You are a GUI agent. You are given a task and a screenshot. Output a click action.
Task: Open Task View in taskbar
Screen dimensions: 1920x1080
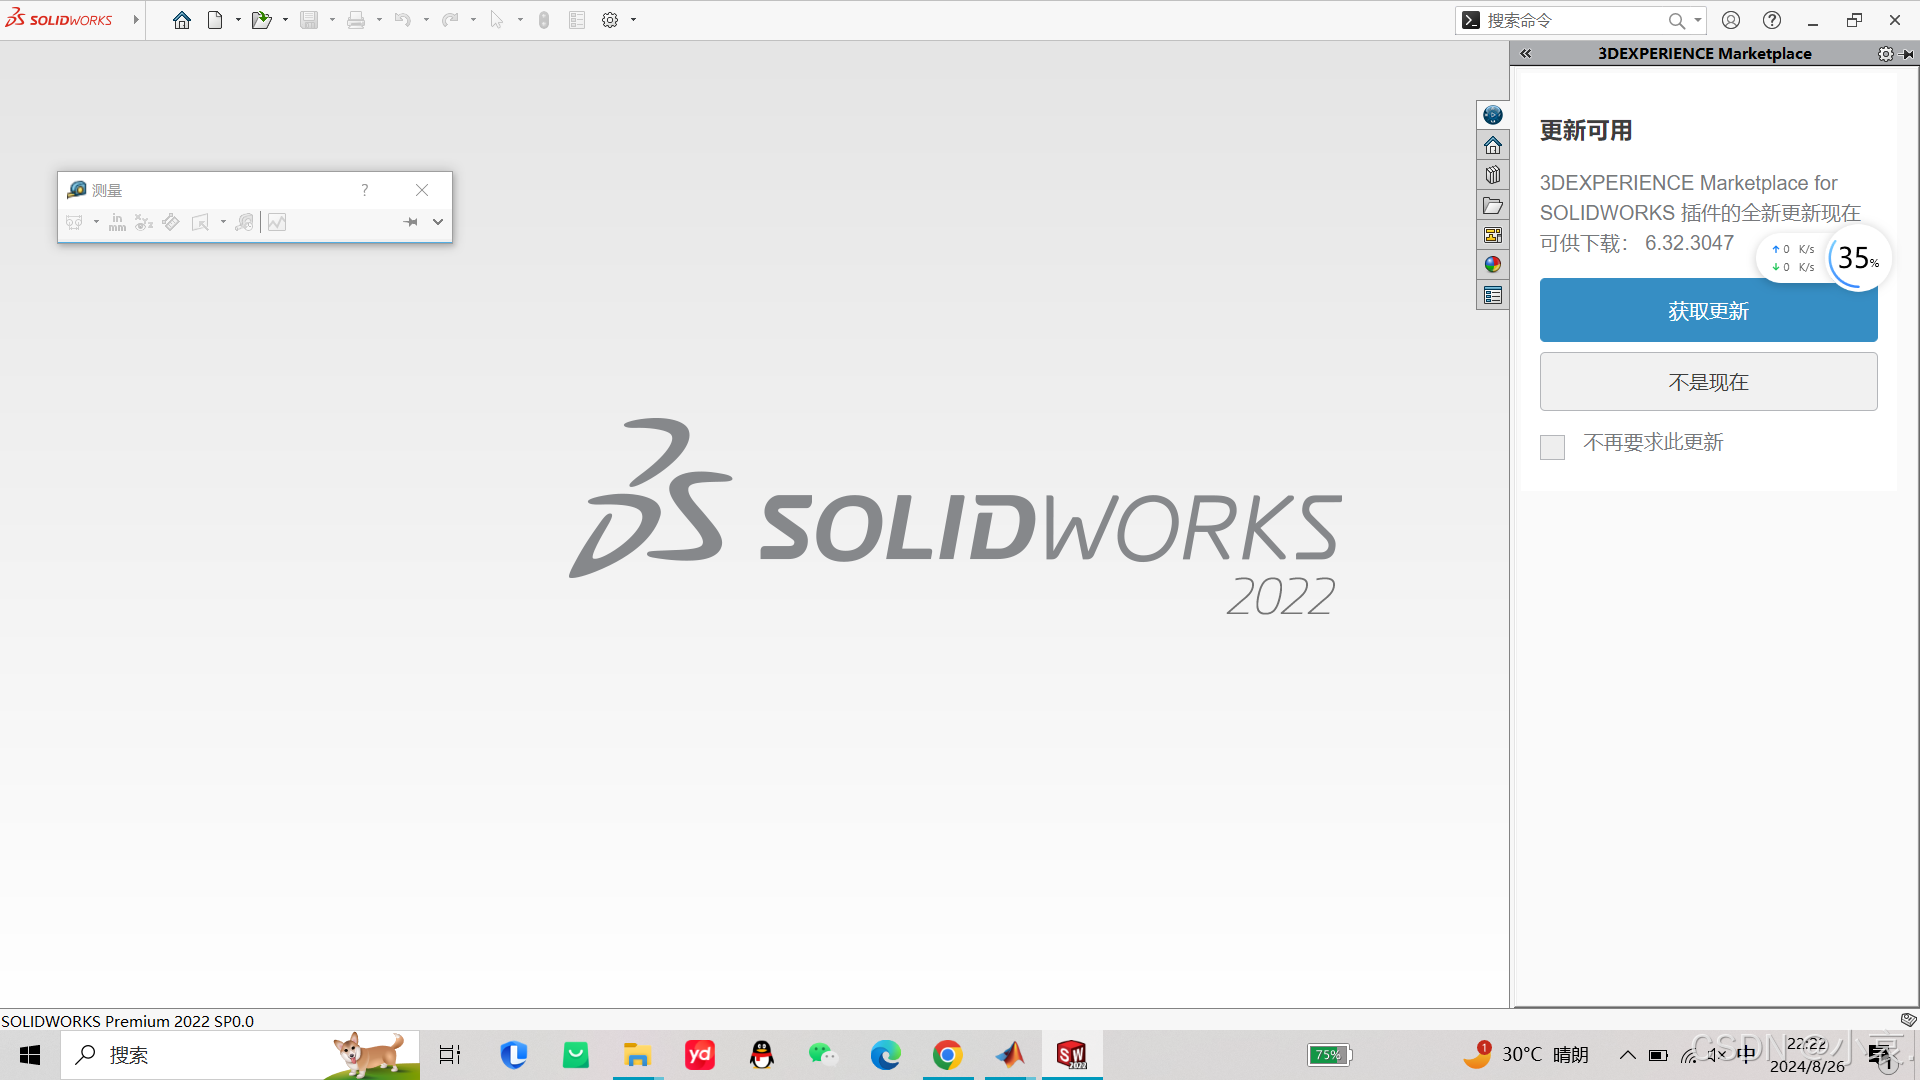(x=450, y=1055)
